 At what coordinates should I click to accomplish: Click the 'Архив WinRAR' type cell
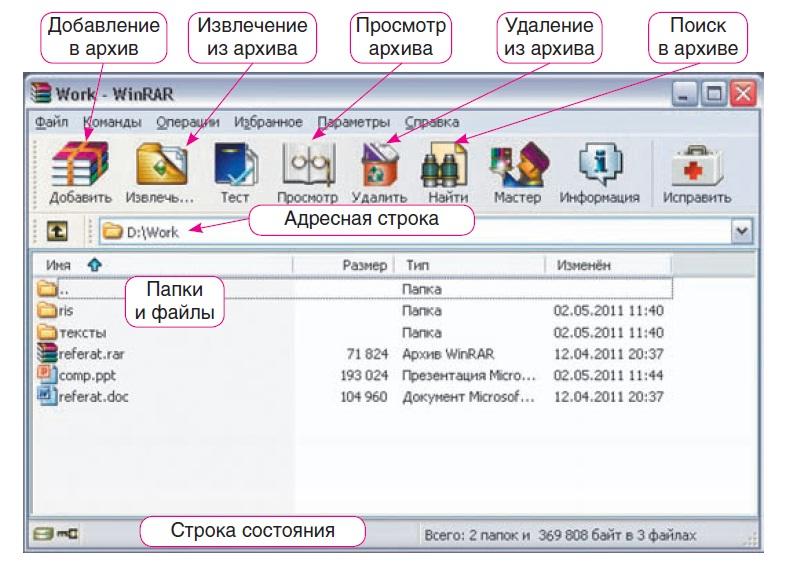448,354
